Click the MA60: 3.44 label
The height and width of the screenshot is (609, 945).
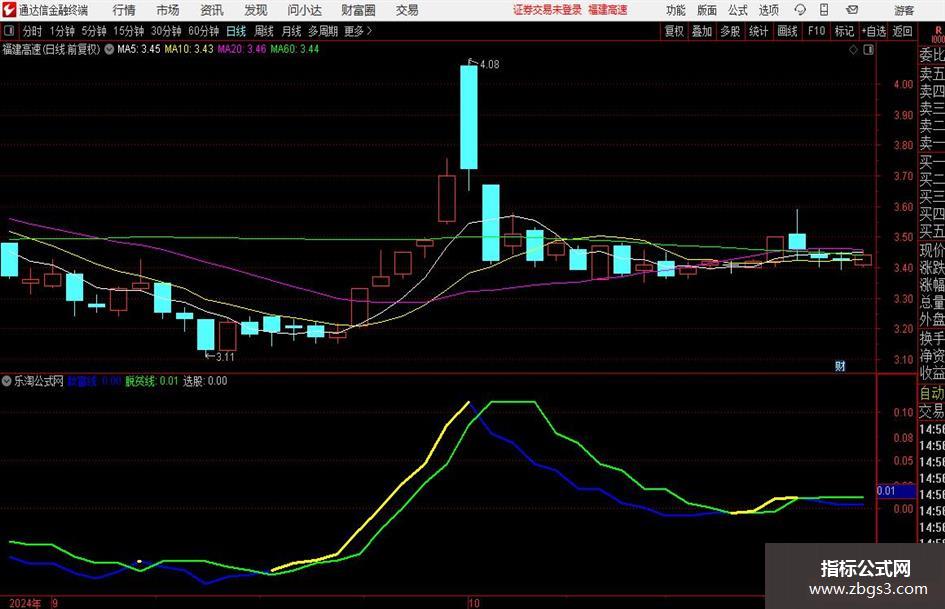pos(295,49)
